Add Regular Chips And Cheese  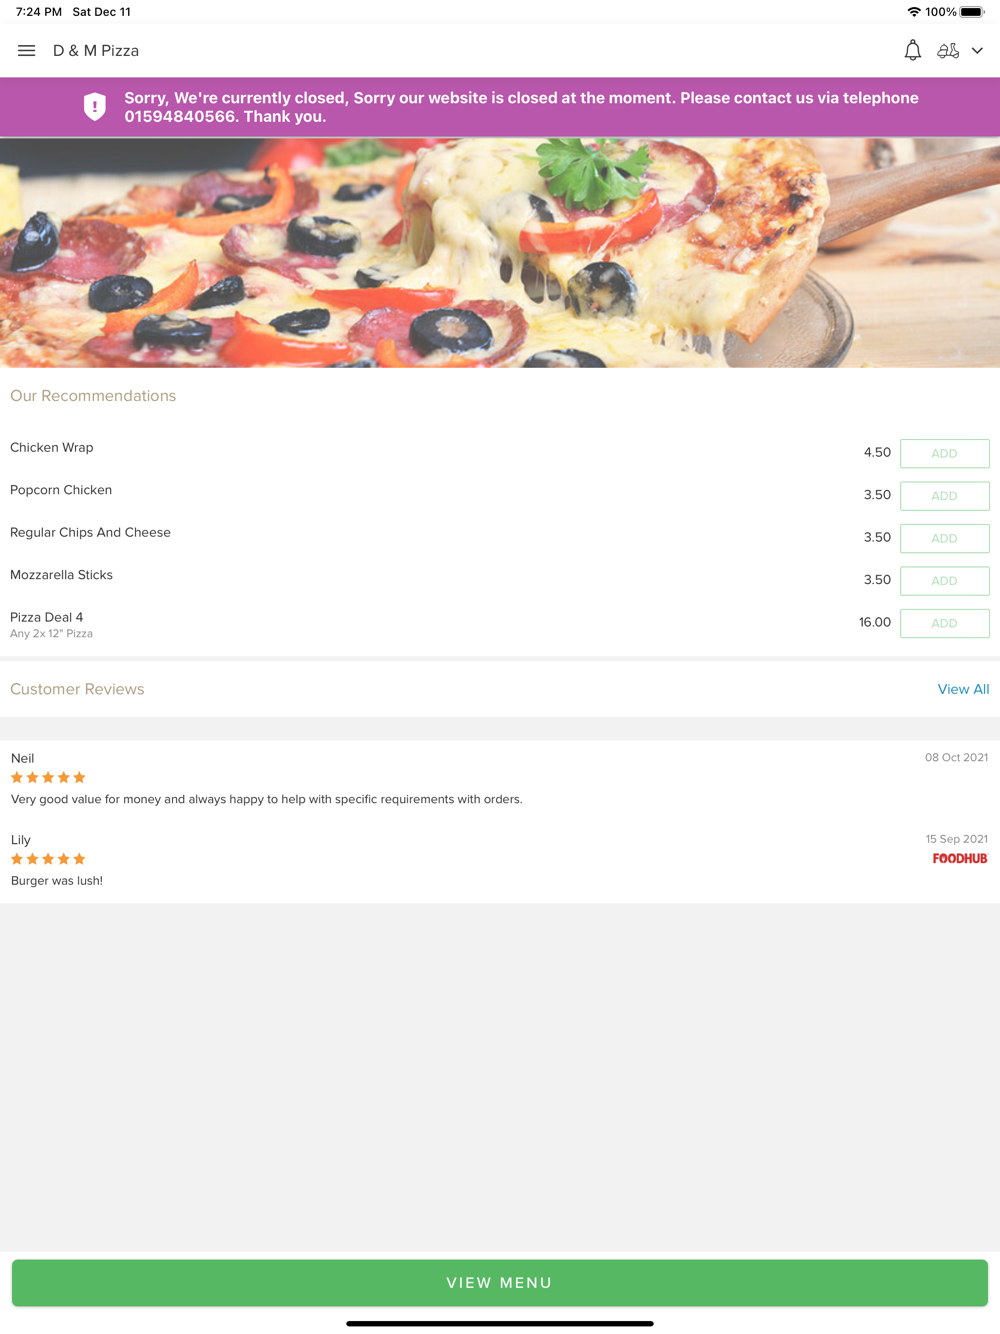[945, 538]
